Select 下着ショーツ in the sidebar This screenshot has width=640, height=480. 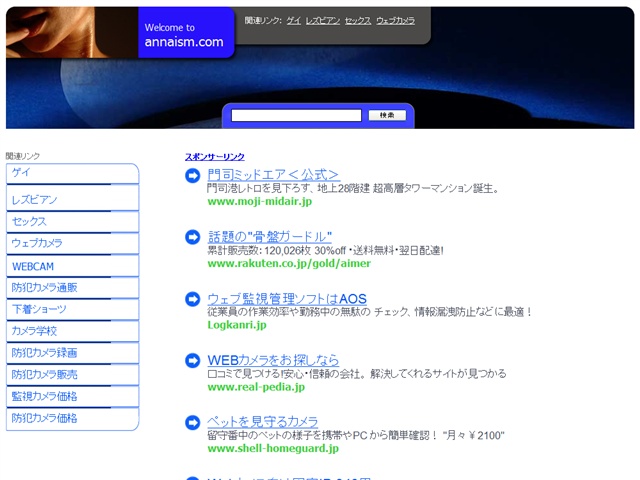point(73,309)
